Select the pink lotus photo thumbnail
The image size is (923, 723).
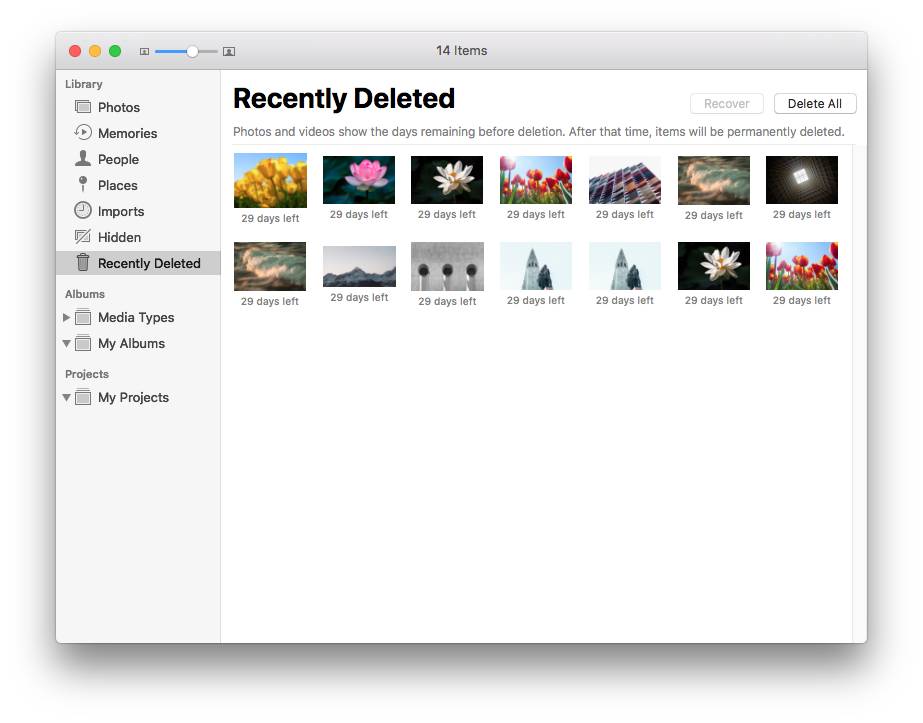[358, 181]
